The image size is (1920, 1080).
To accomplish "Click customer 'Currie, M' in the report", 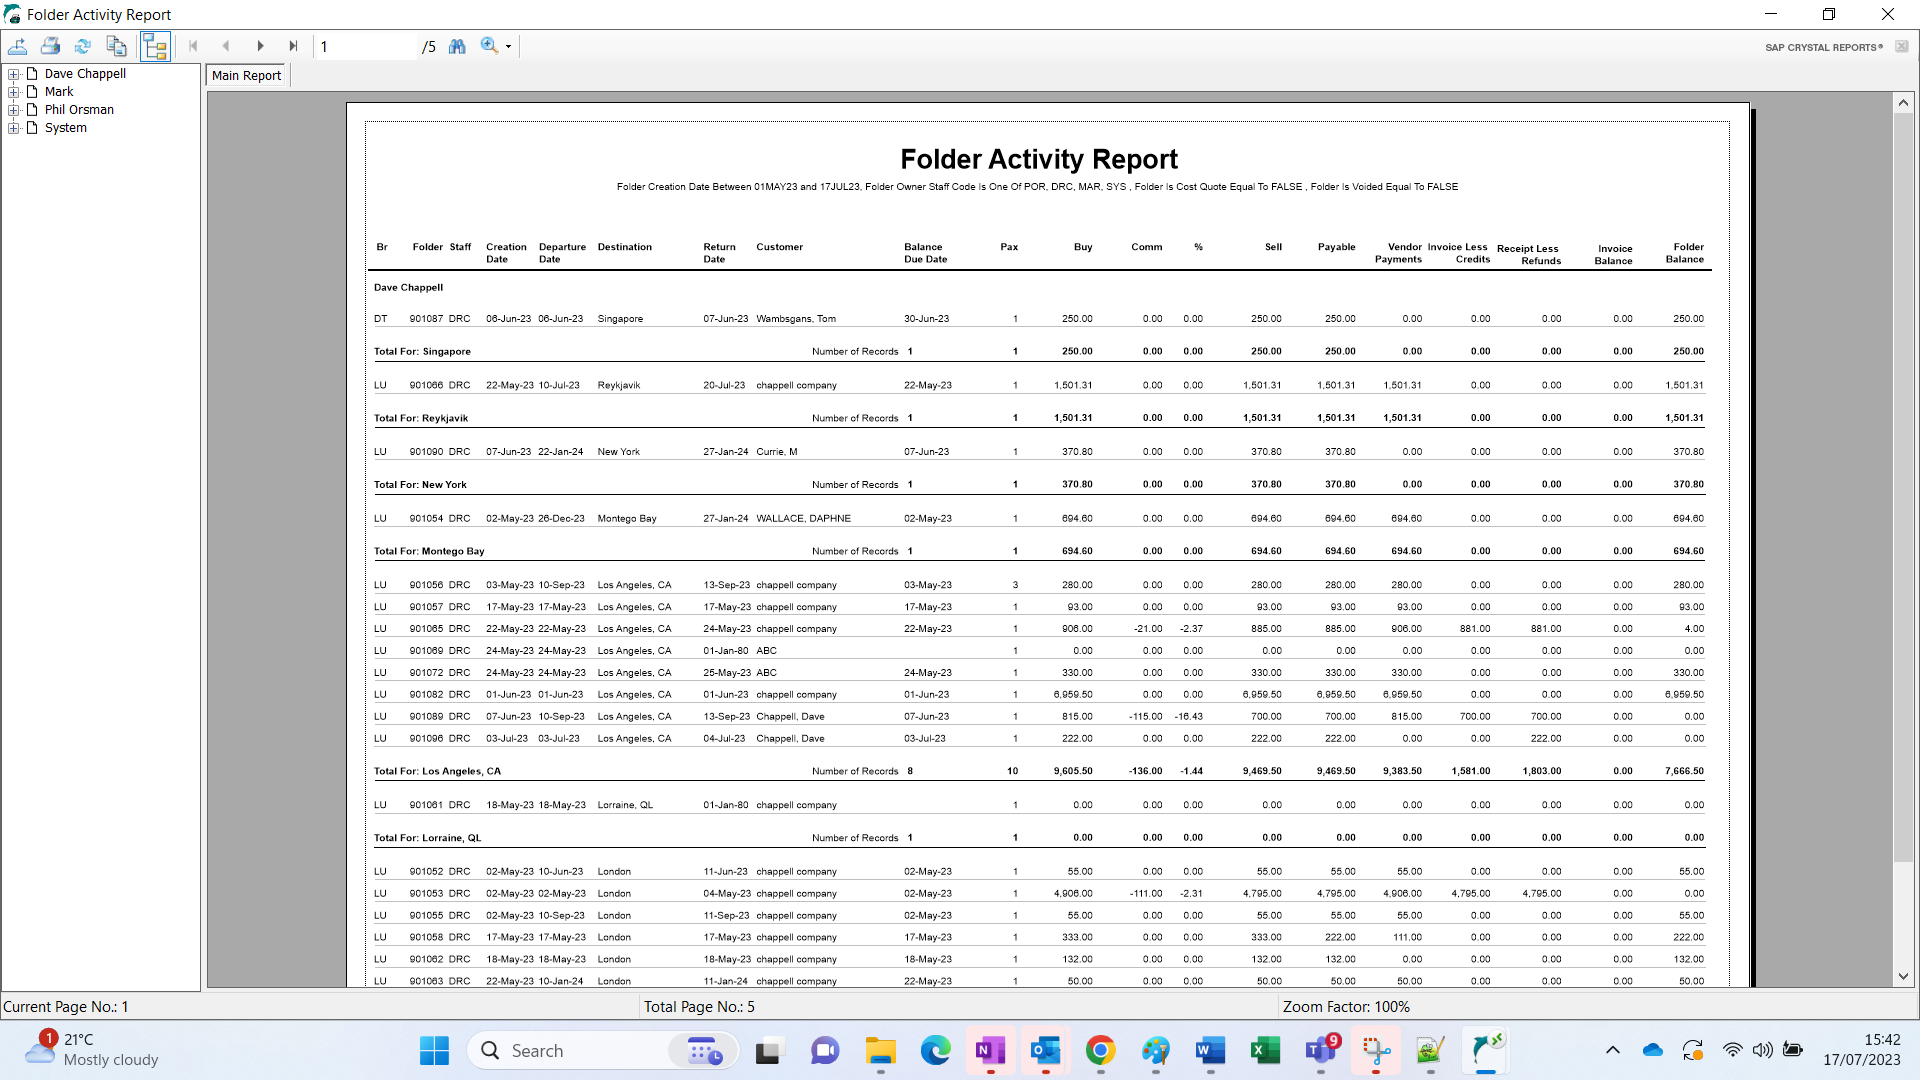I will tap(777, 452).
